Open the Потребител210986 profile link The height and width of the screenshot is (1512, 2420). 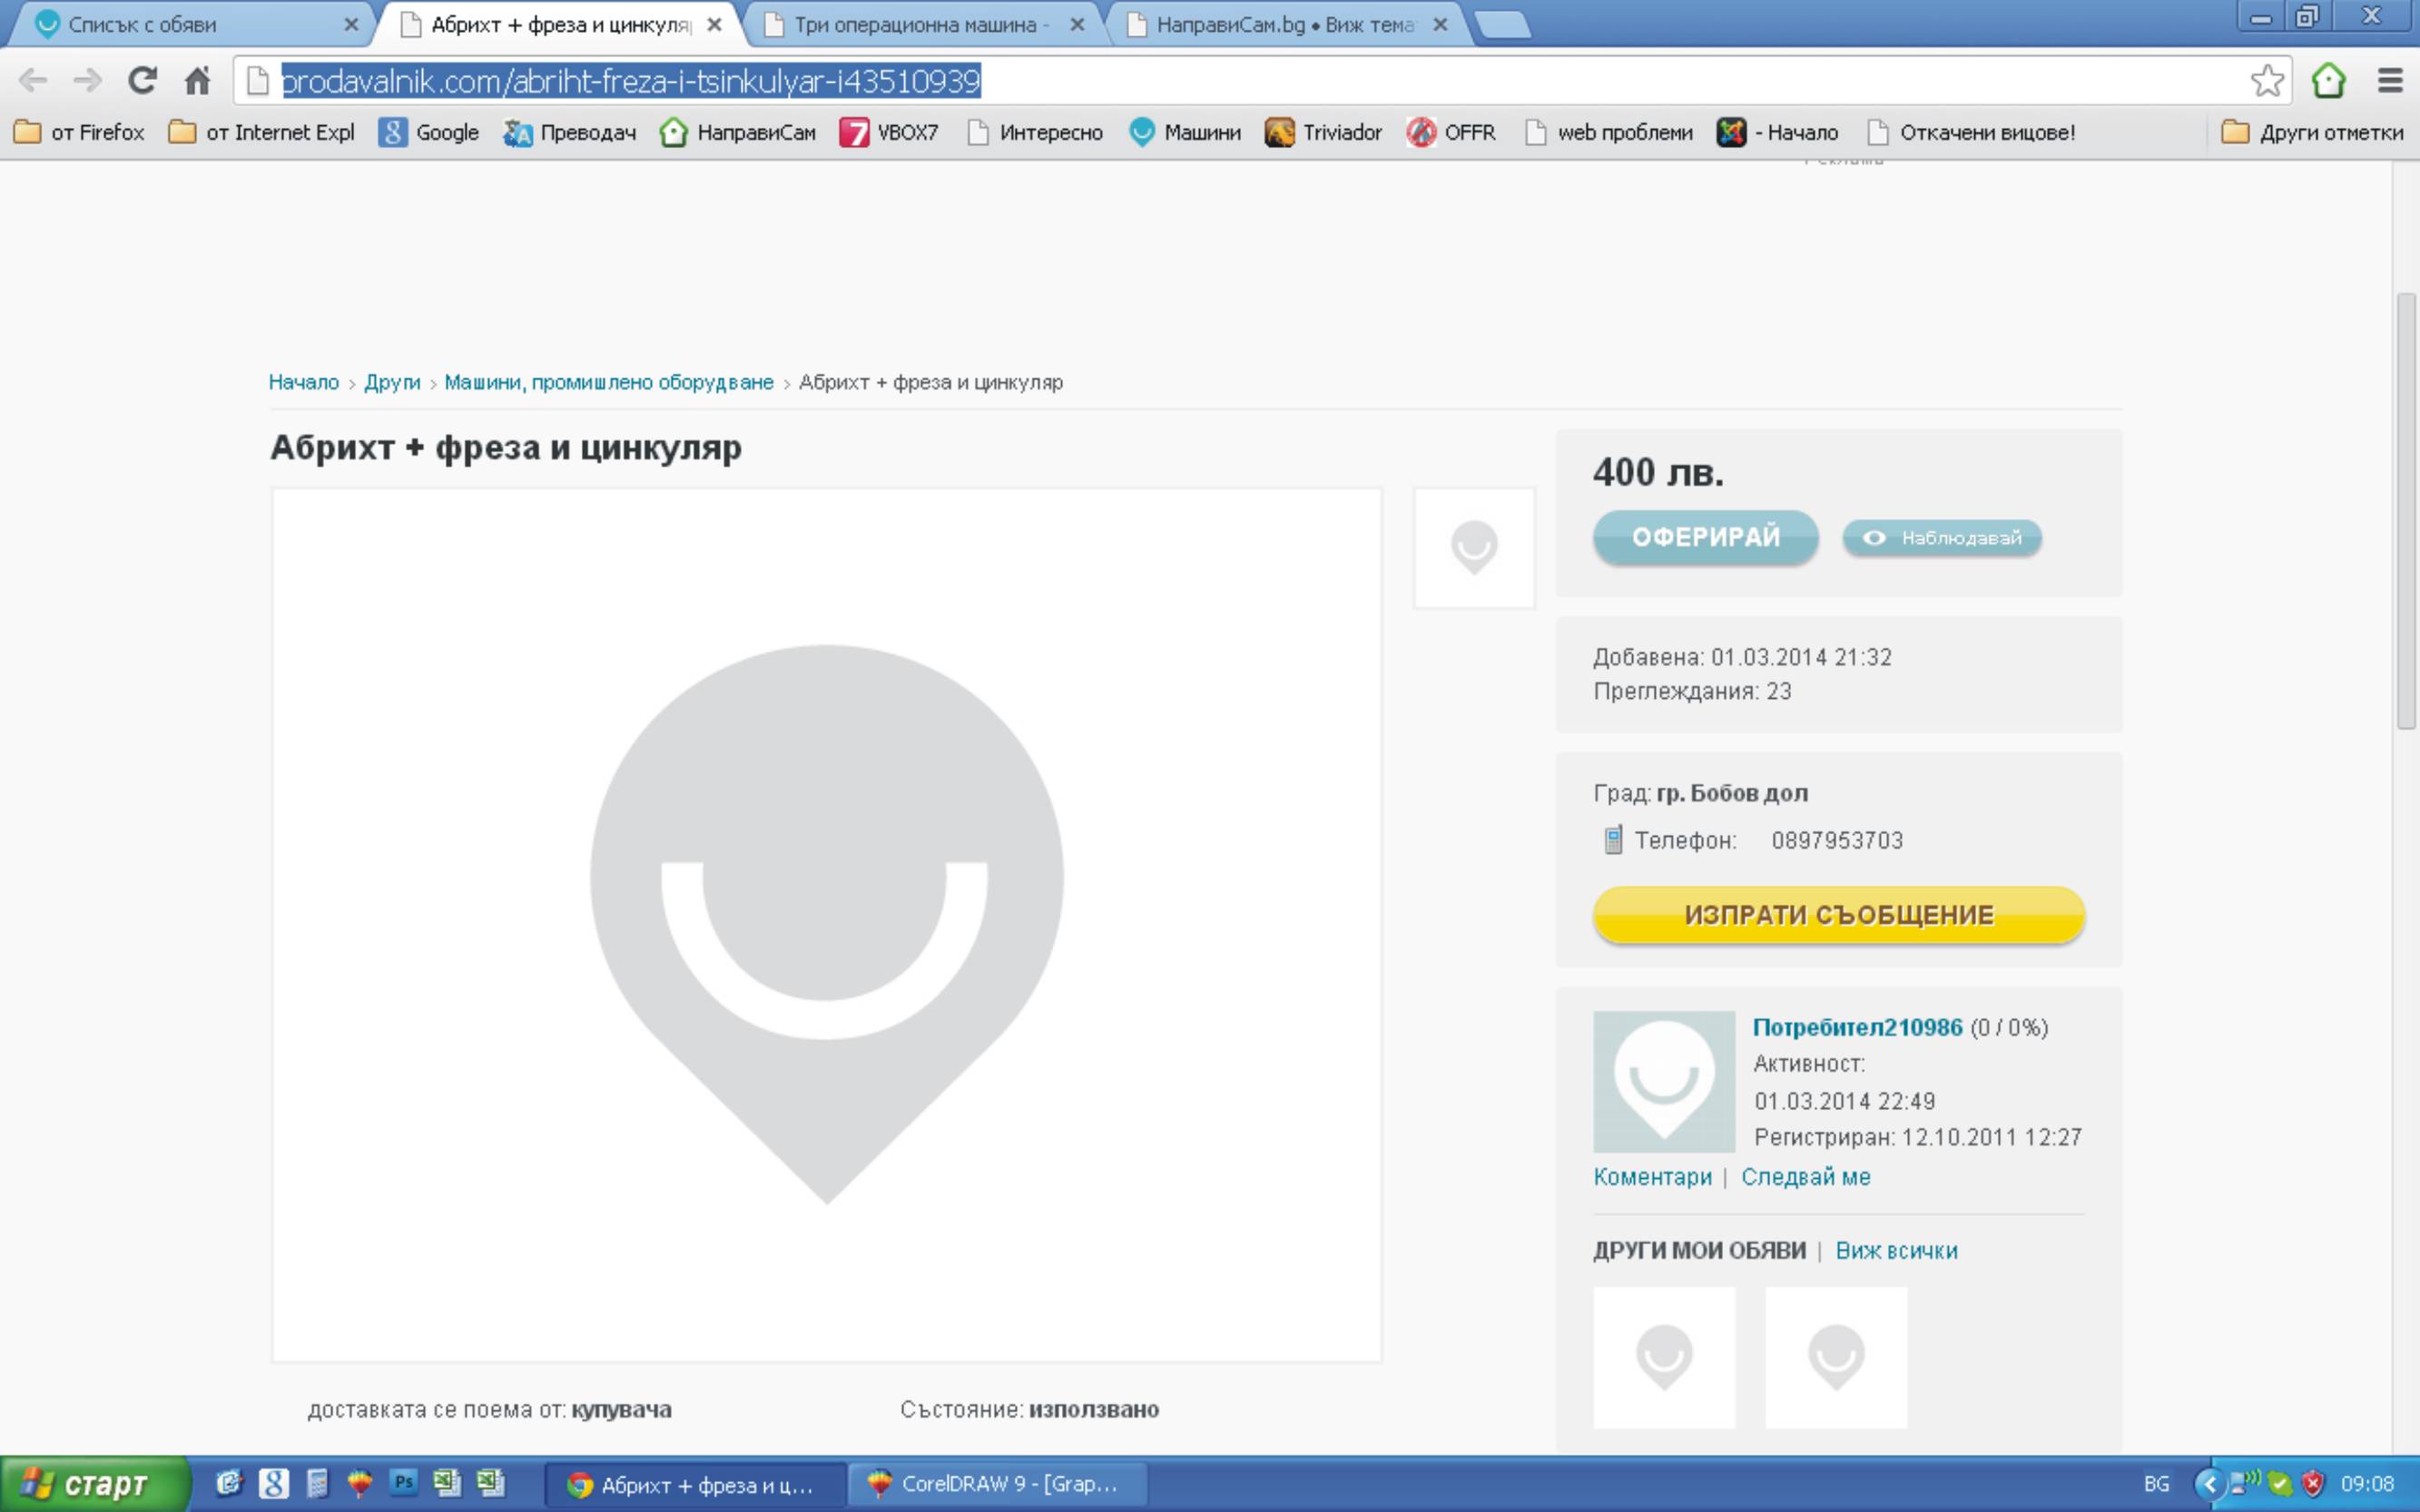point(1857,1027)
